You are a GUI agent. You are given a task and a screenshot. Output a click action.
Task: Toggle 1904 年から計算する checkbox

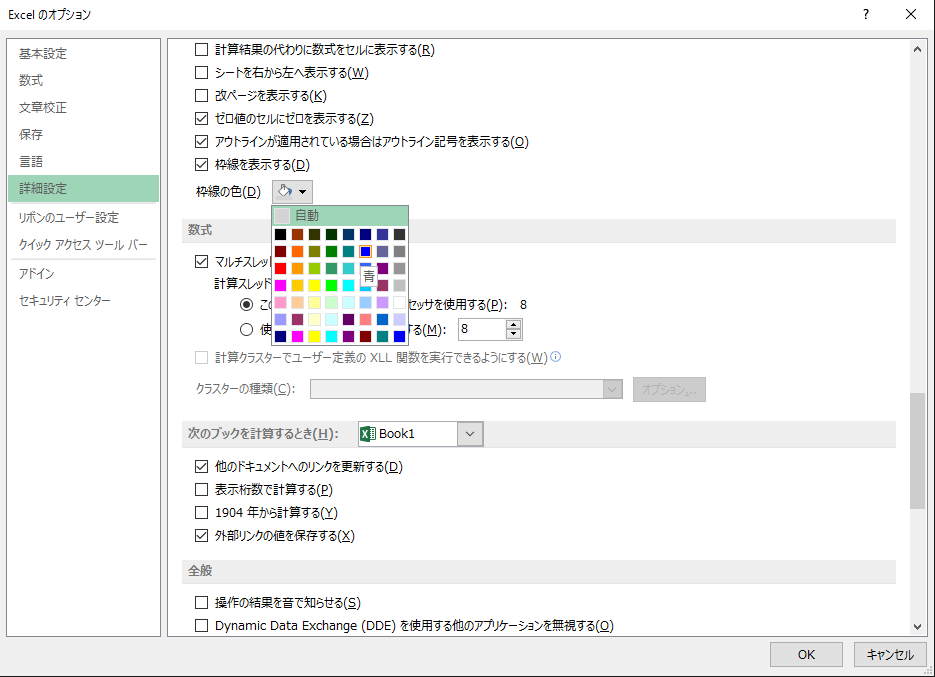(x=201, y=513)
